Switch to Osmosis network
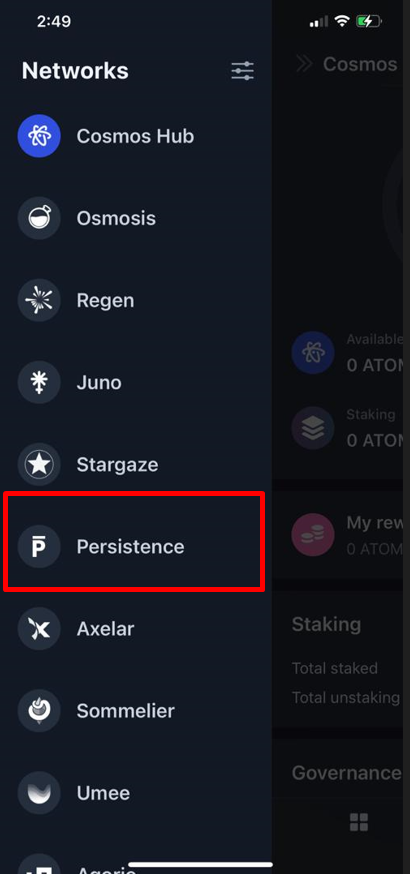 pos(136,218)
